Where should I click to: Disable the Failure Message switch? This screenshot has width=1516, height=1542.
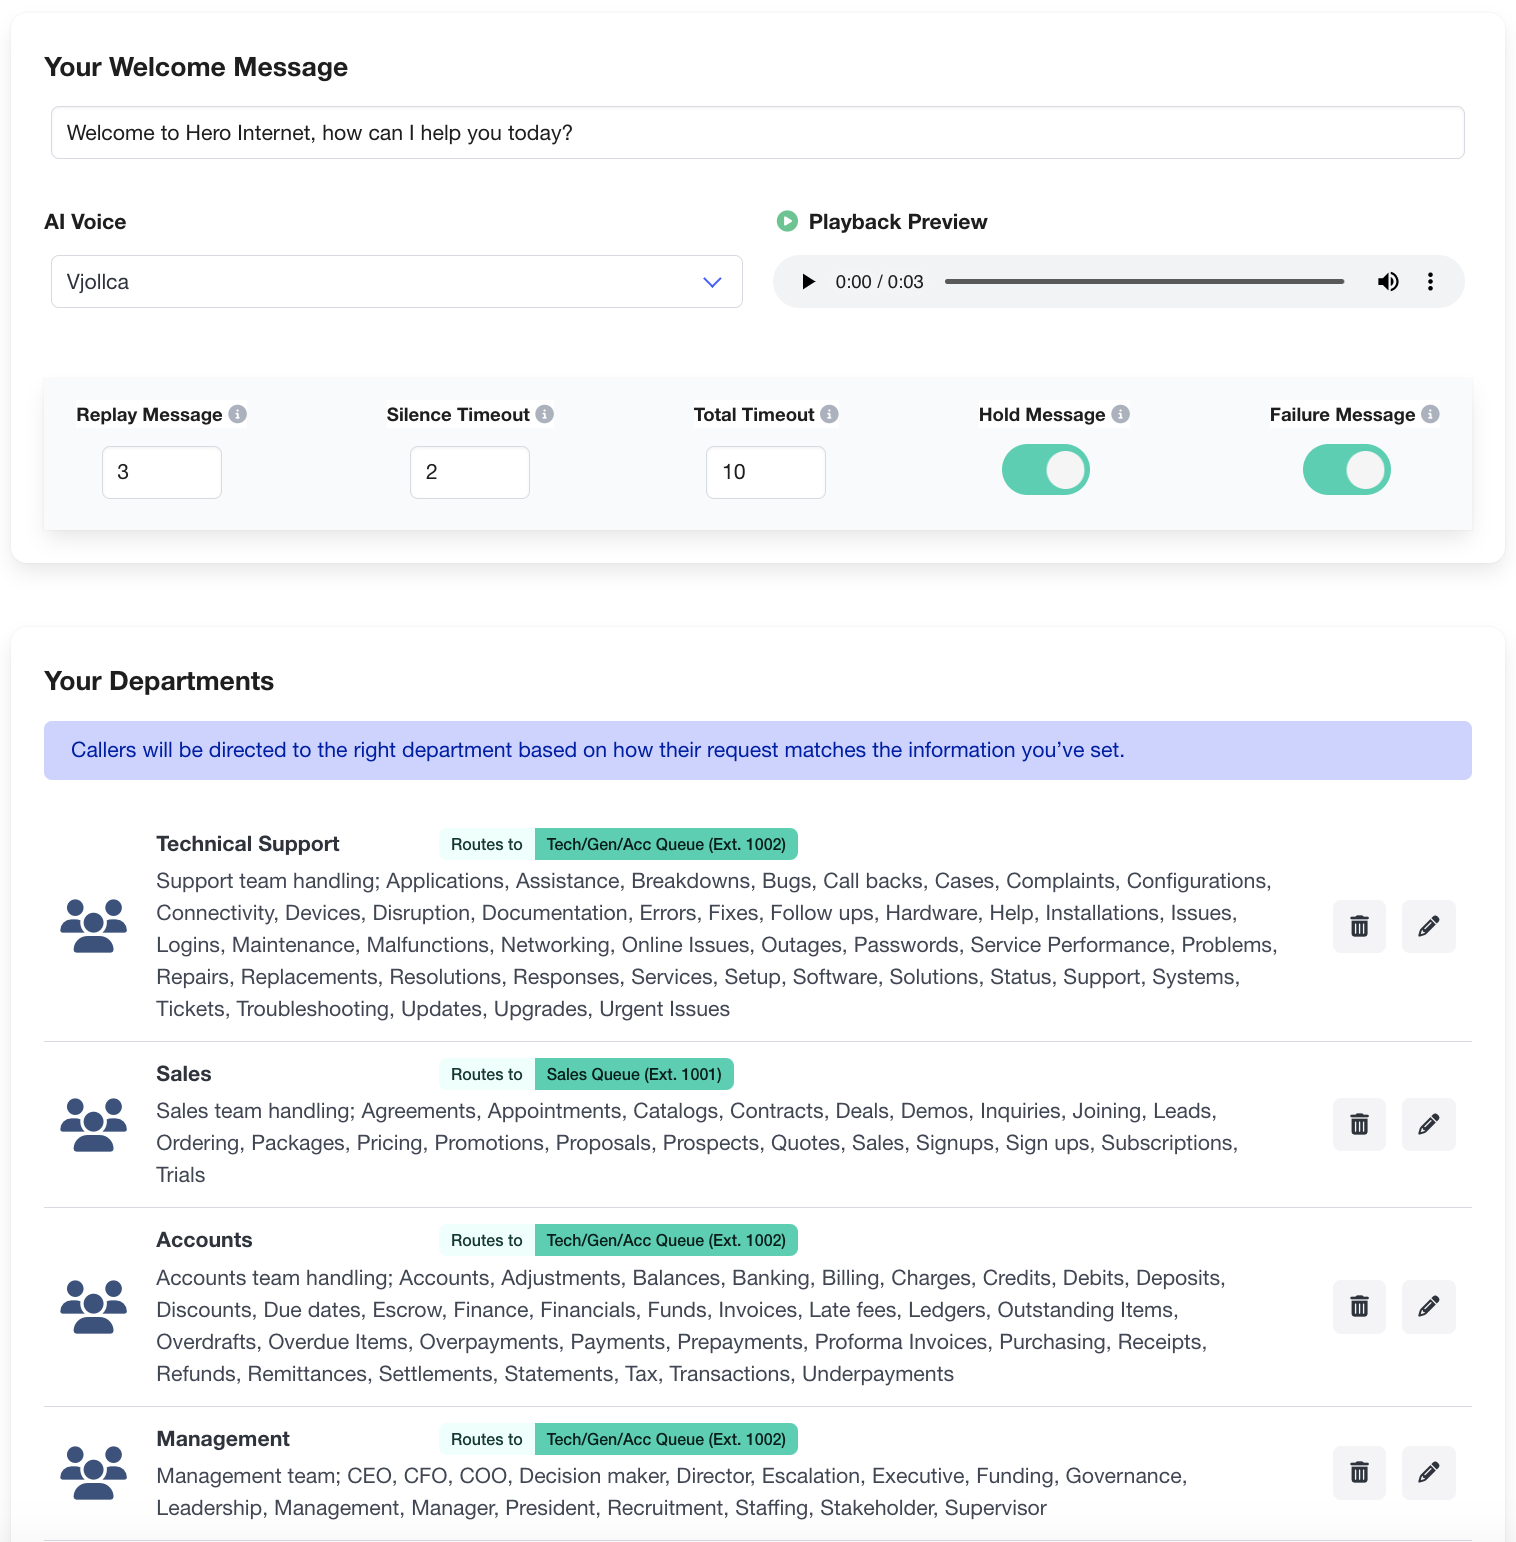click(1346, 471)
